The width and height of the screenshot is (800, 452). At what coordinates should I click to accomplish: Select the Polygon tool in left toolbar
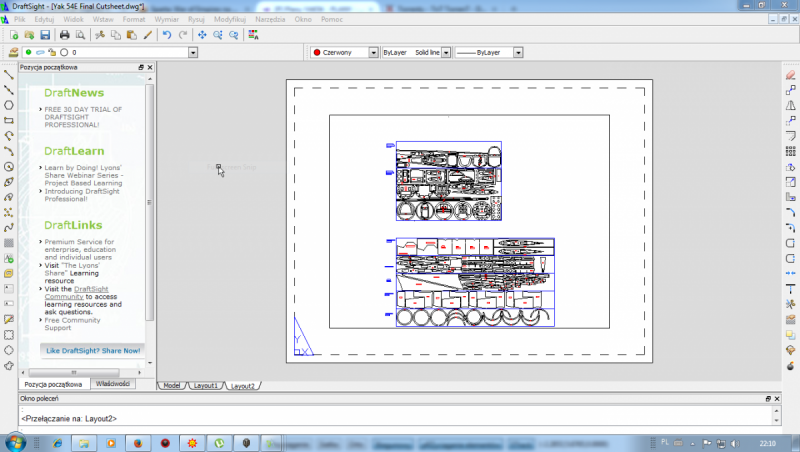8,105
